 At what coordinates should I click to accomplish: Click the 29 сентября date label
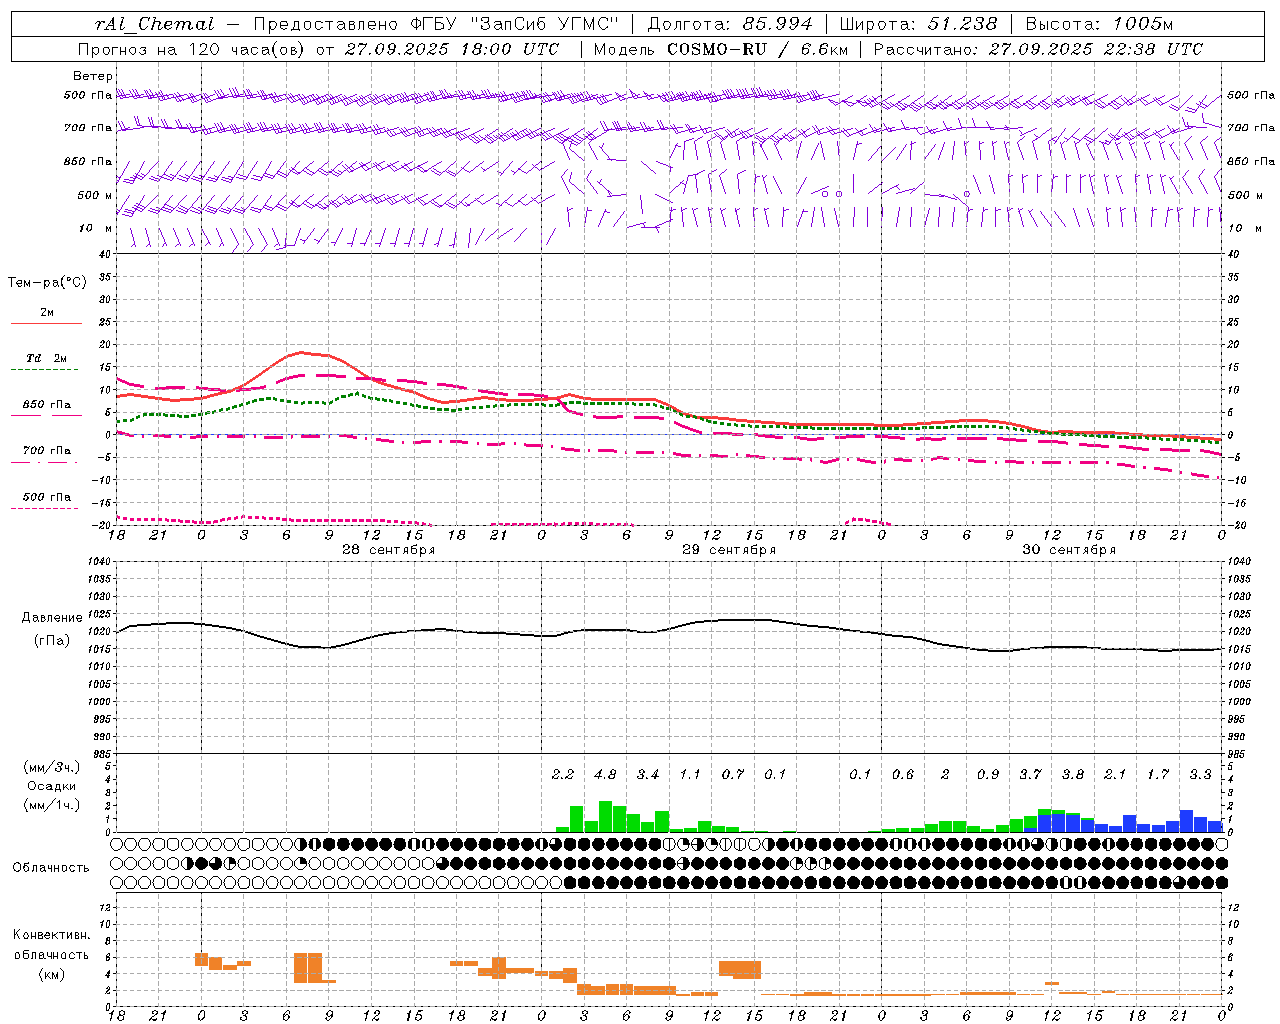click(x=729, y=550)
